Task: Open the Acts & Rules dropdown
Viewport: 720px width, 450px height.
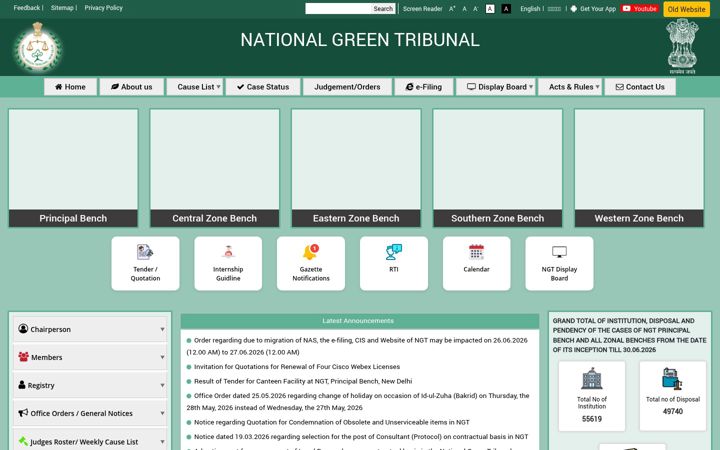Action: click(x=570, y=87)
